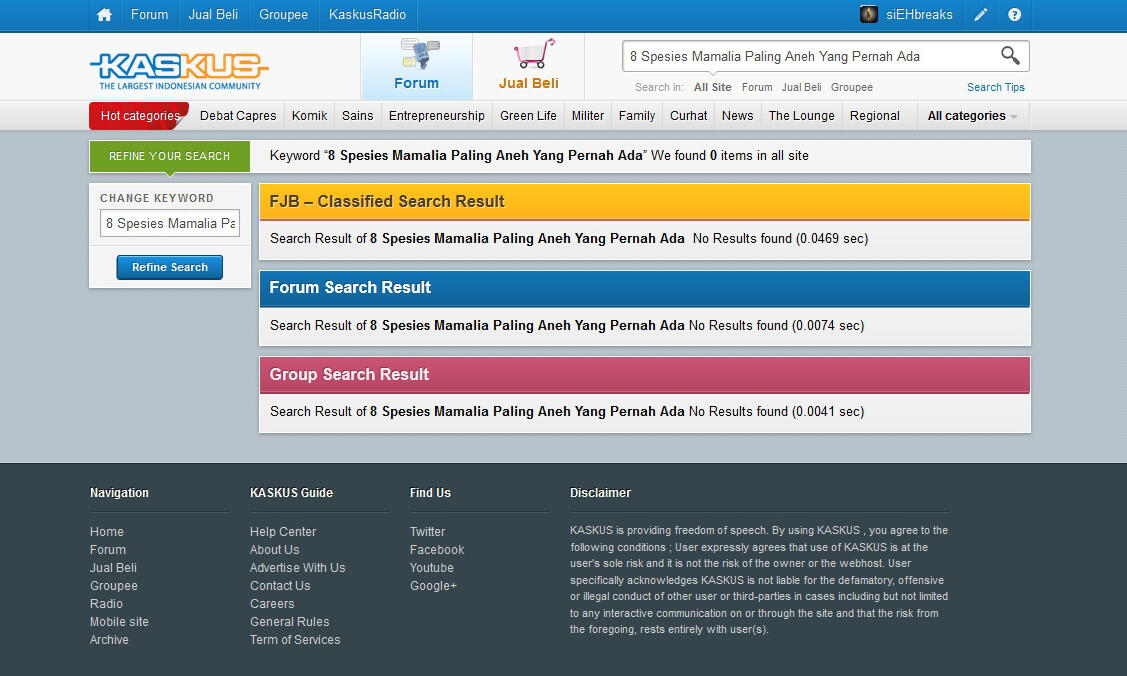This screenshot has height=676, width=1127.
Task: Open Jual Beli in the top navigation bar
Action: pos(213,14)
